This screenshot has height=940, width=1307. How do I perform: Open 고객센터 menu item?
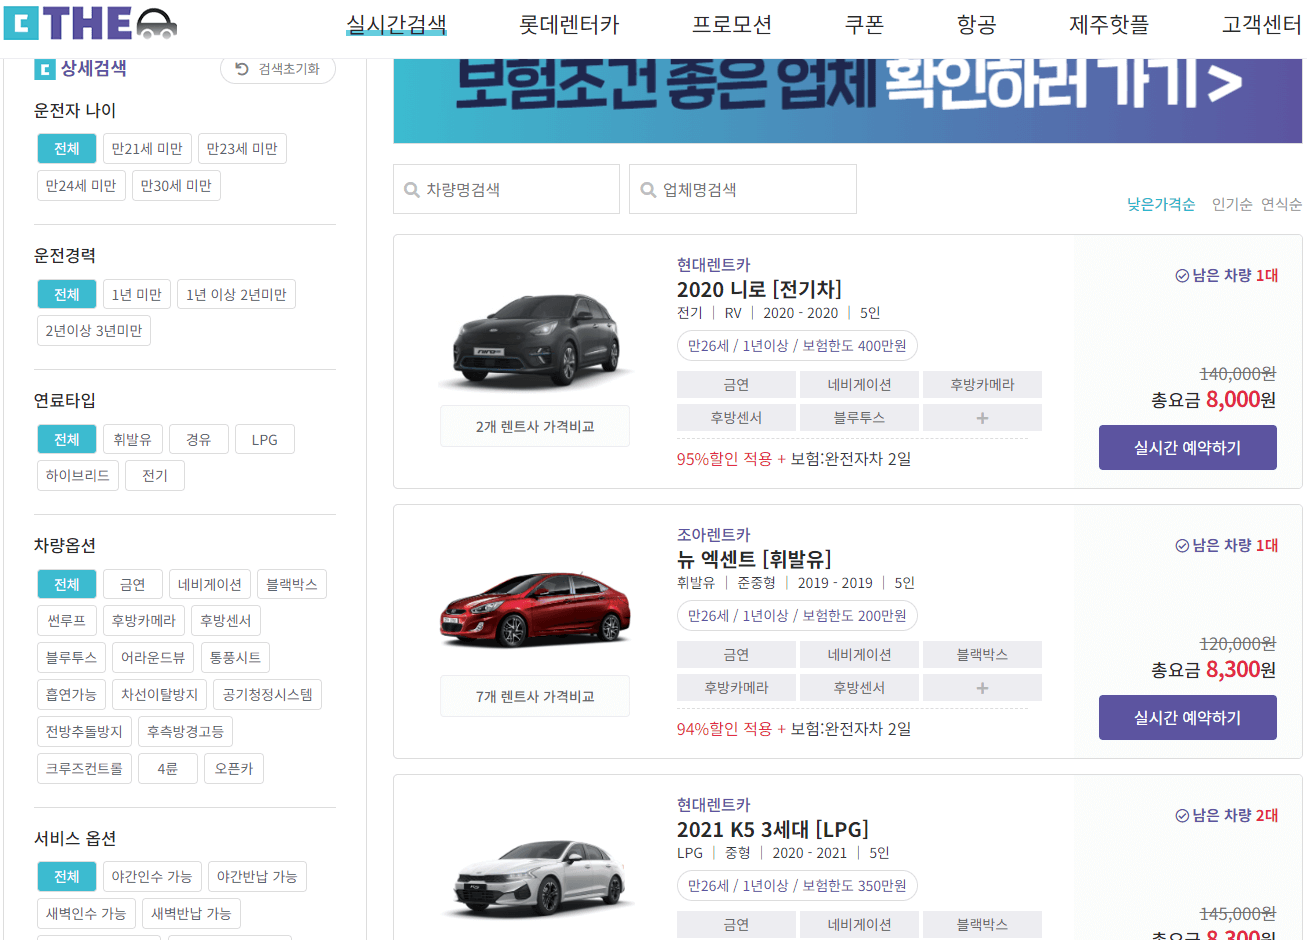(1261, 24)
